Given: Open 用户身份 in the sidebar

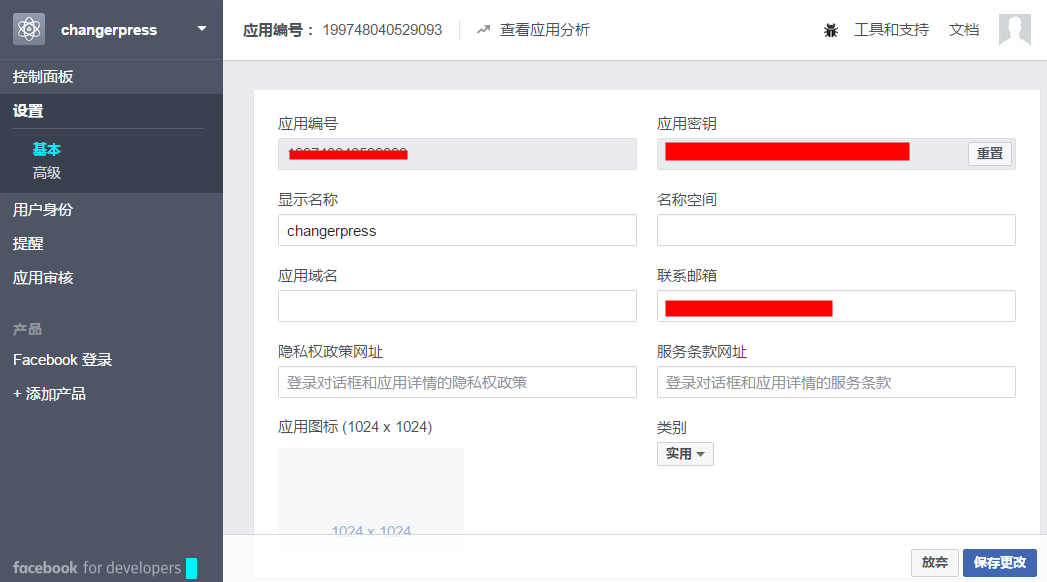Looking at the screenshot, I should (43, 210).
